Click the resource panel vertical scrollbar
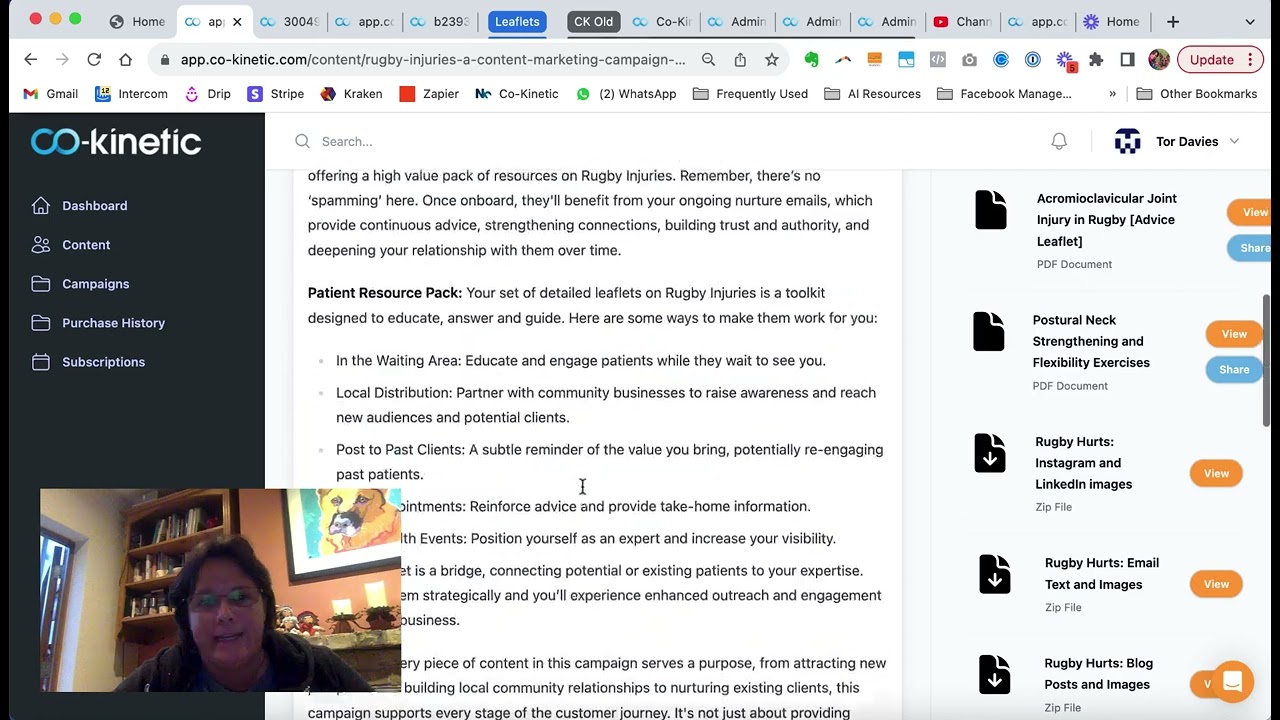Image resolution: width=1280 pixels, height=720 pixels. point(1268,362)
